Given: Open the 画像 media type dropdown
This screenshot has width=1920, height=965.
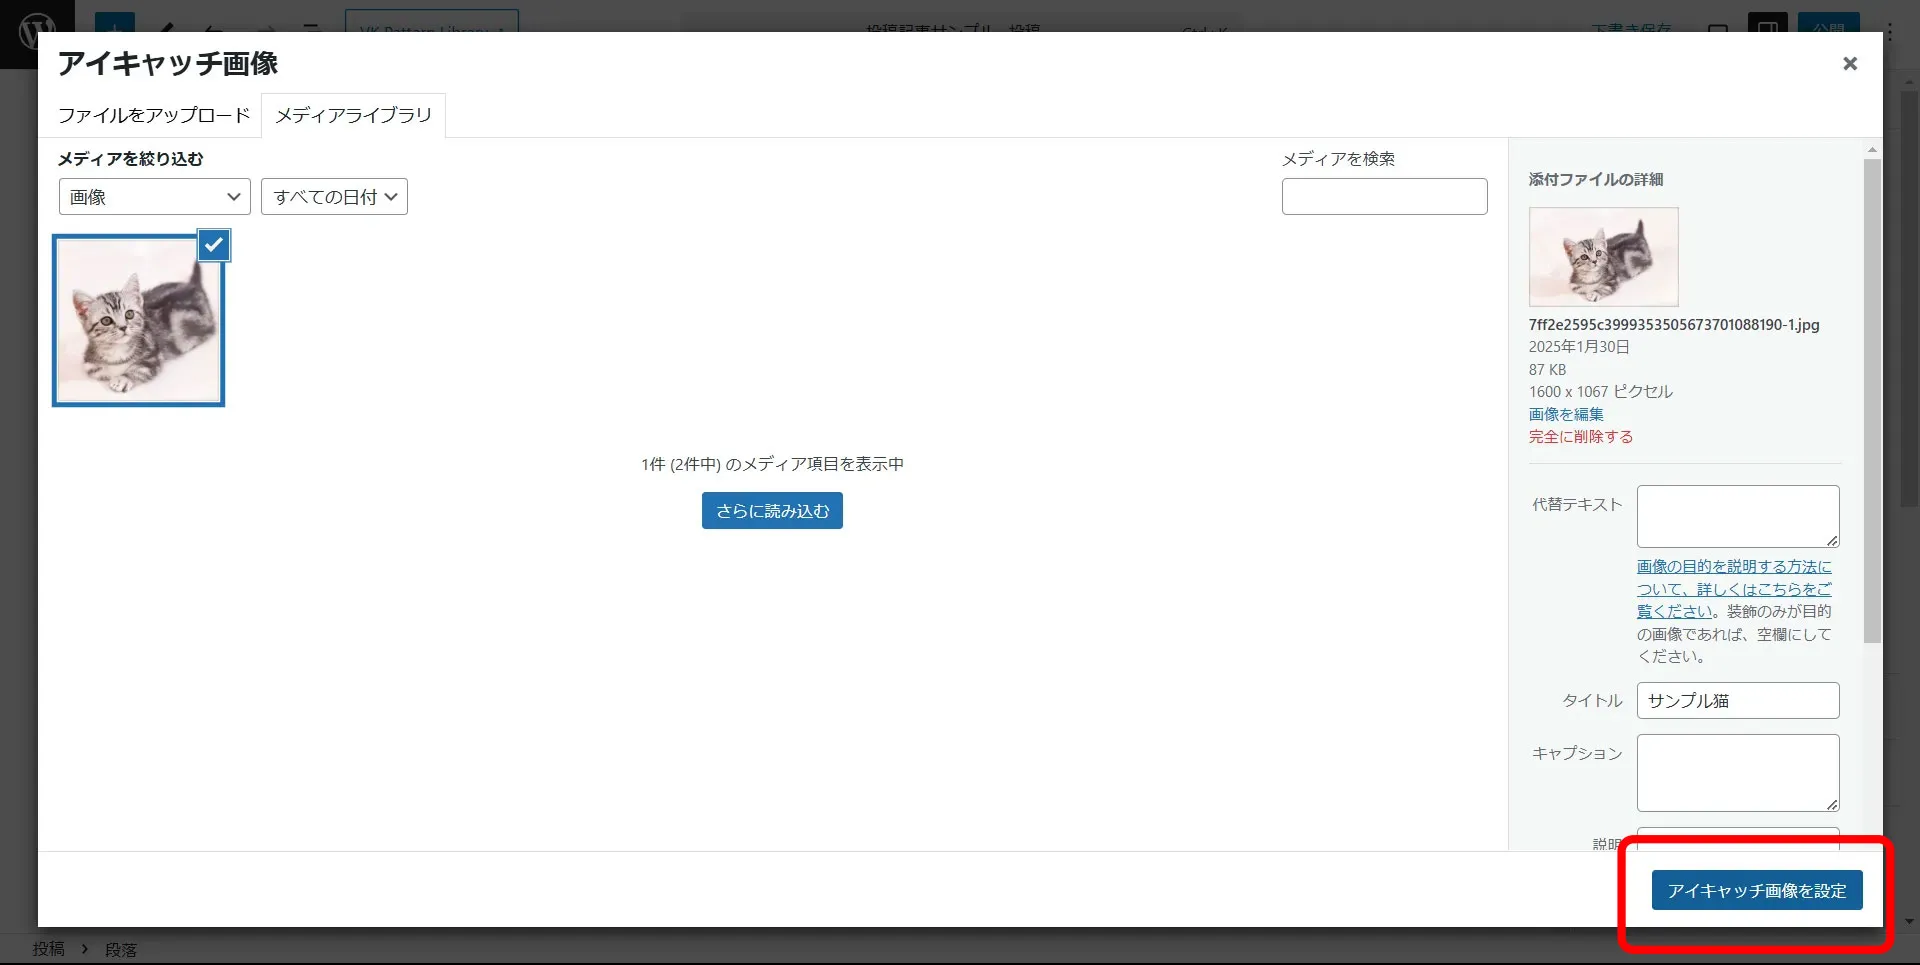Looking at the screenshot, I should coord(154,197).
